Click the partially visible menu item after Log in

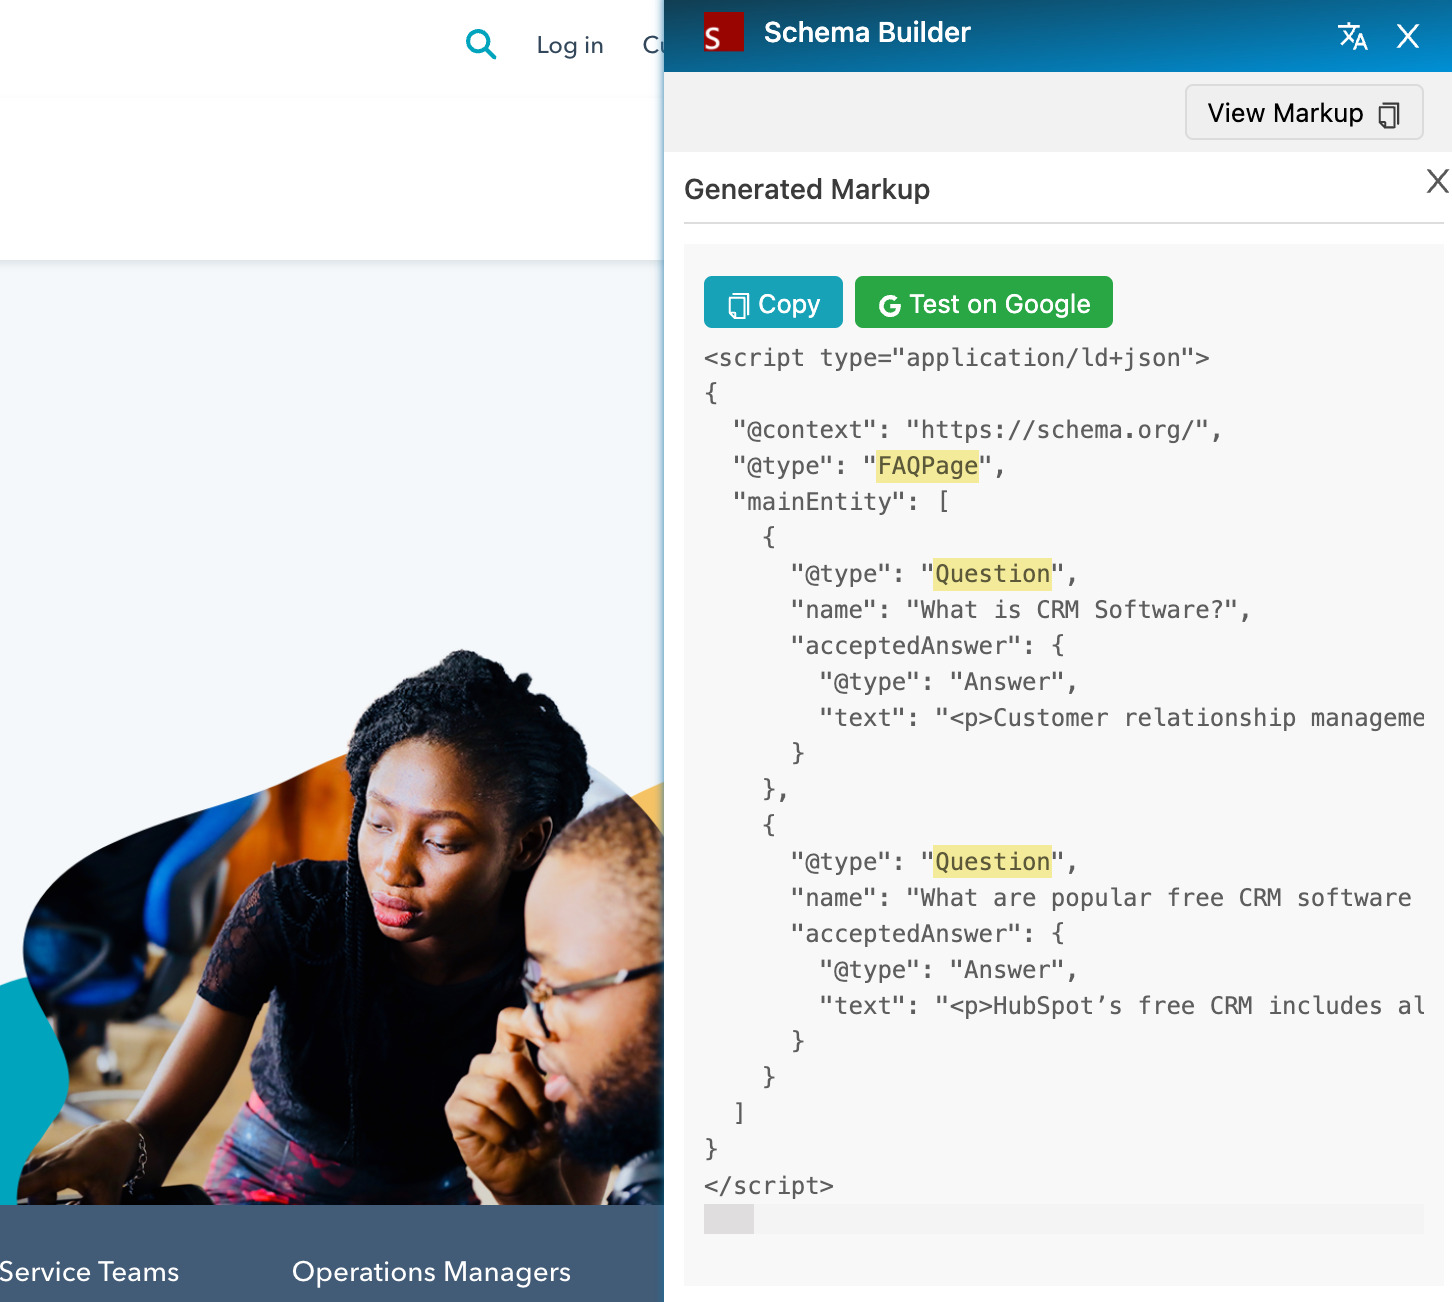coord(655,45)
